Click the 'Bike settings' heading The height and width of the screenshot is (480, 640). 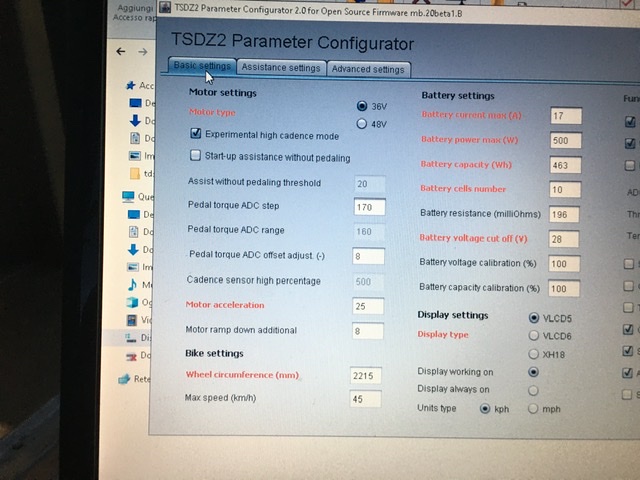214,353
